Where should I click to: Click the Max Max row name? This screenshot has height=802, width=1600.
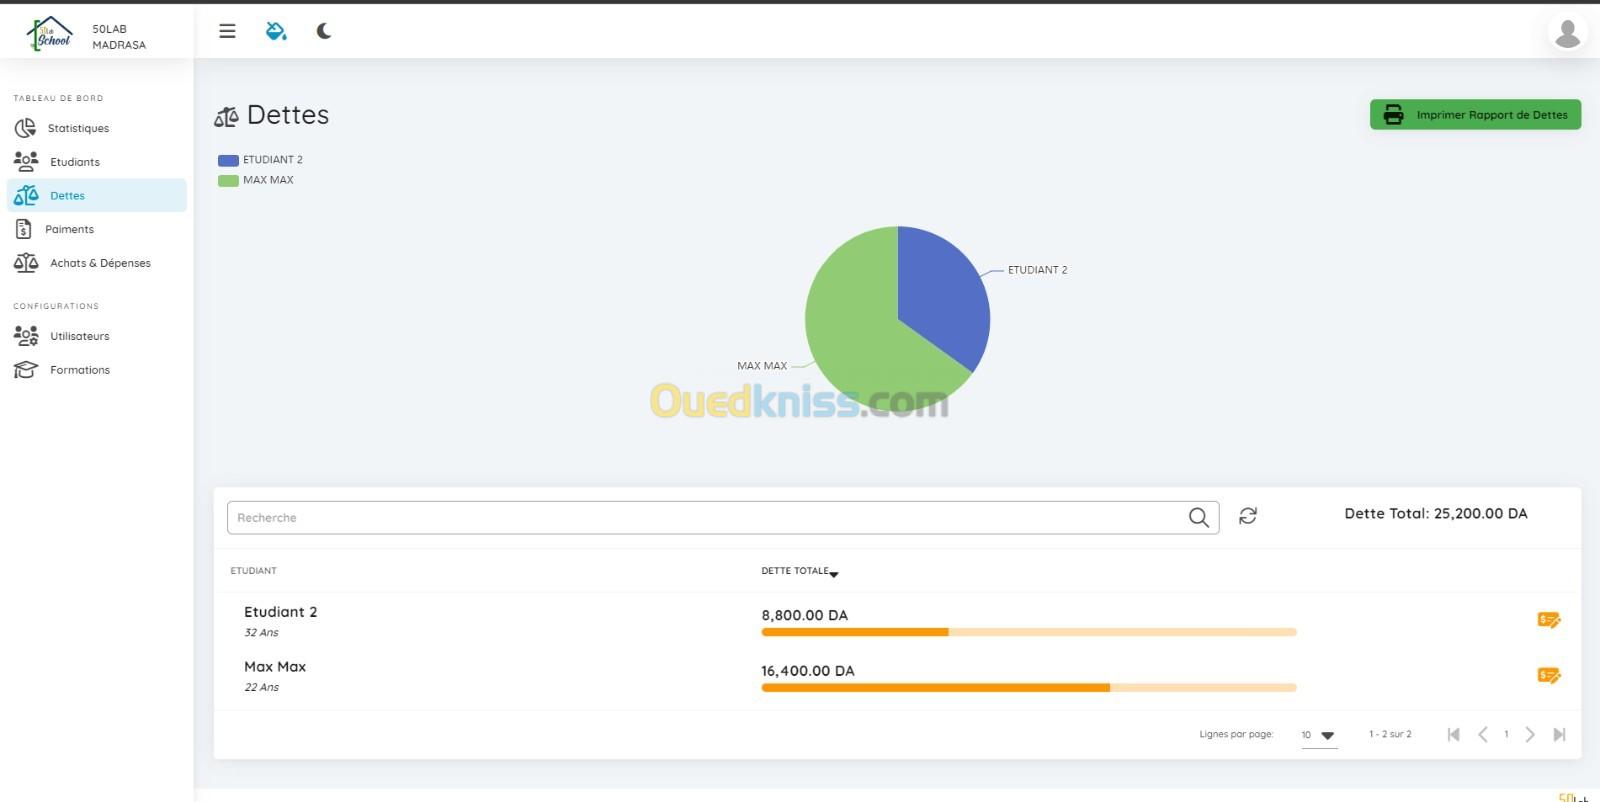pyautogui.click(x=275, y=667)
